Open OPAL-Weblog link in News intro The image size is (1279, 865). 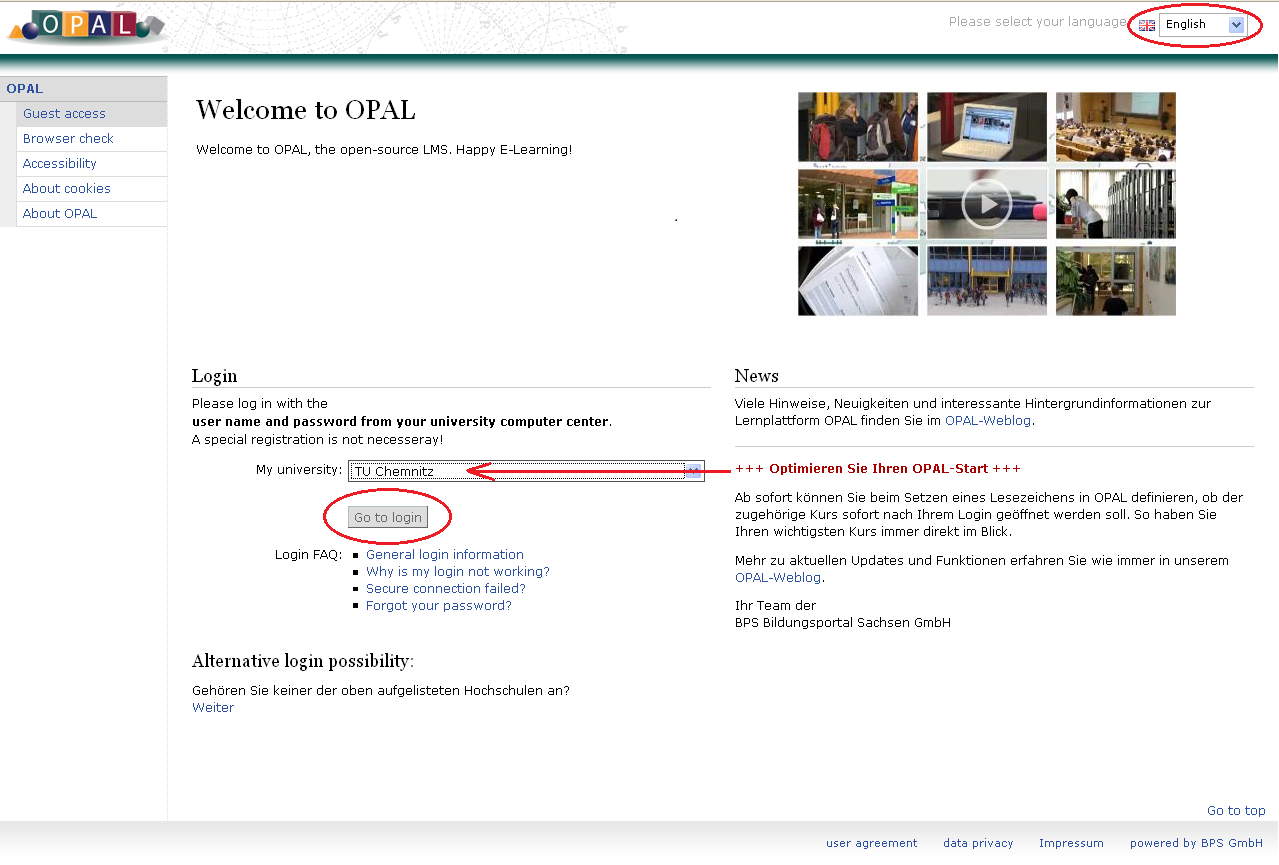[x=988, y=421]
